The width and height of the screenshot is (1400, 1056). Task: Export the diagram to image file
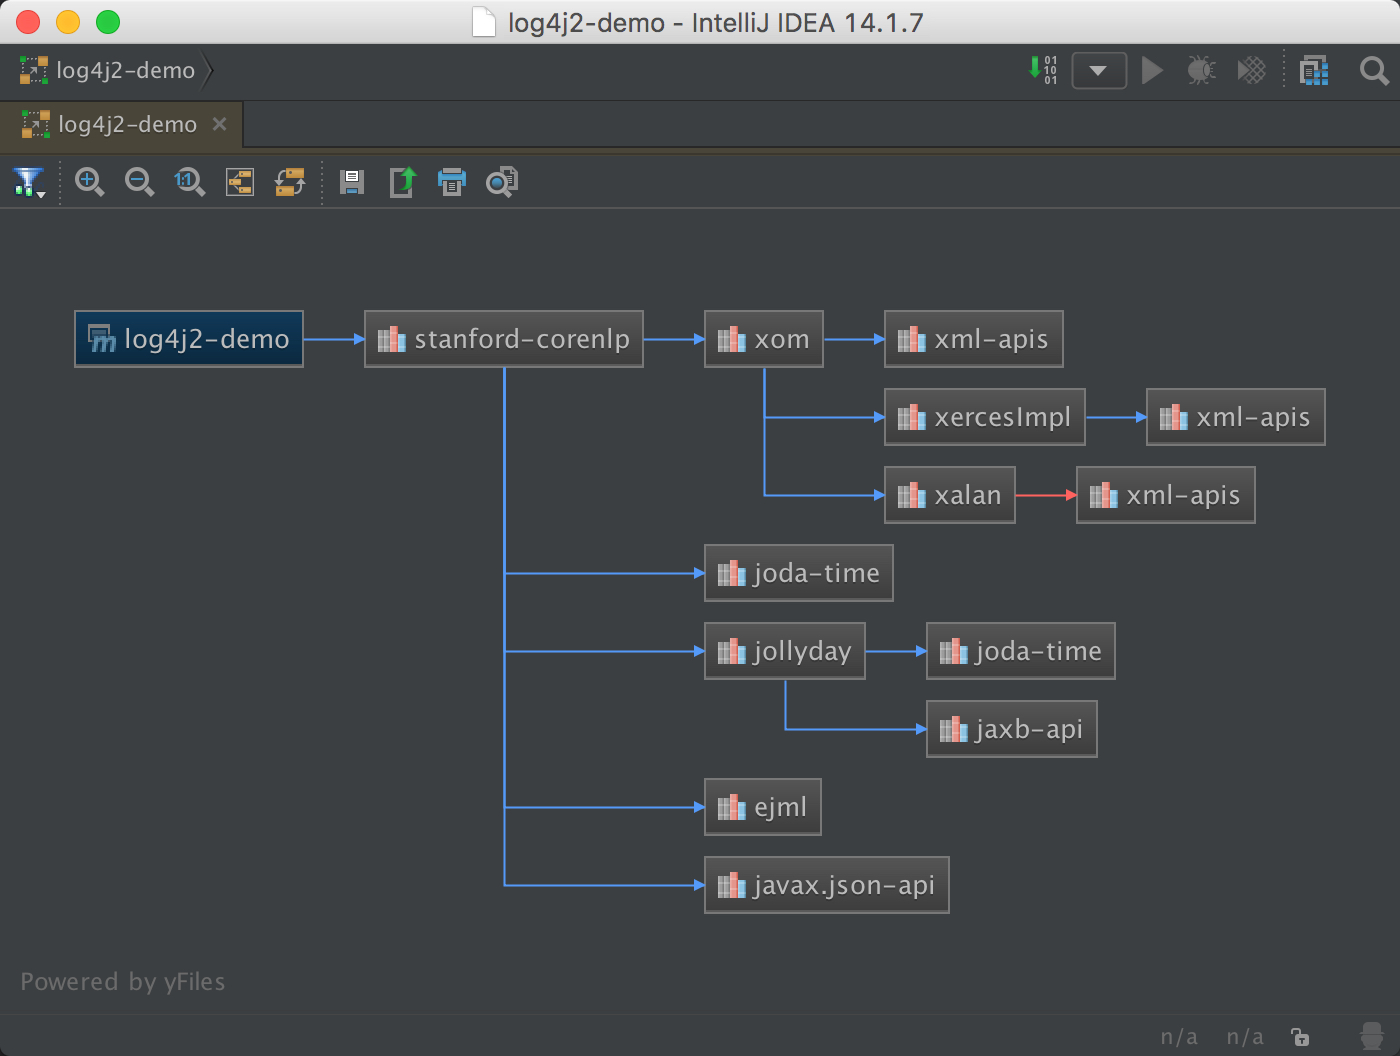click(x=402, y=182)
